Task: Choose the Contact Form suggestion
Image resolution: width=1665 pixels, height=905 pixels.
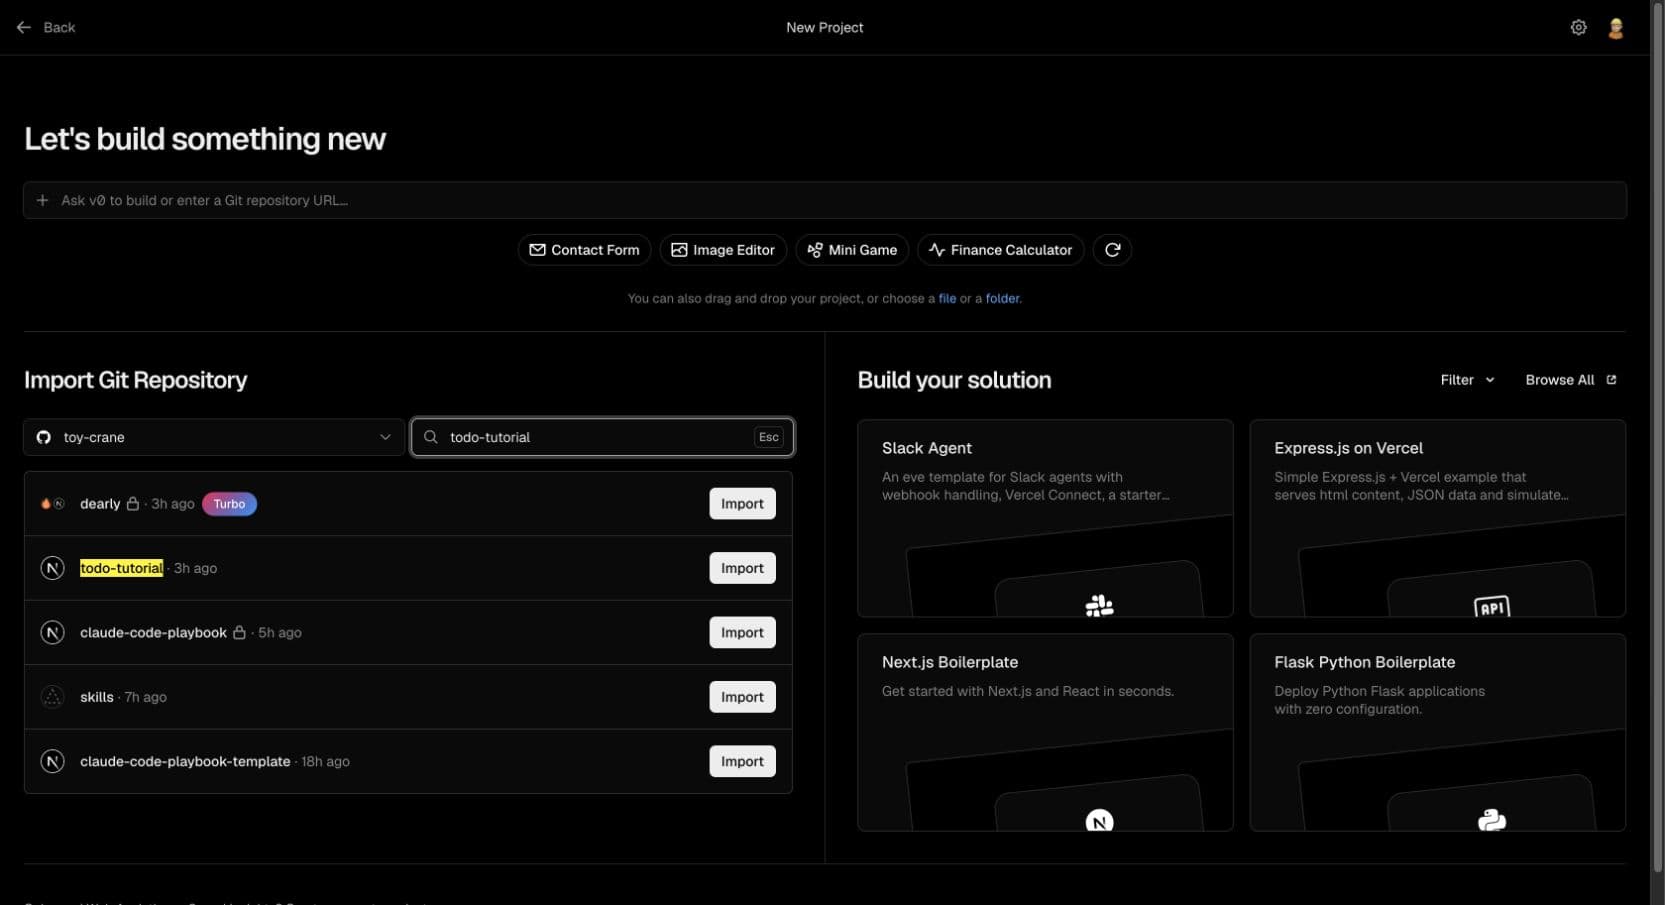Action: [584, 250]
